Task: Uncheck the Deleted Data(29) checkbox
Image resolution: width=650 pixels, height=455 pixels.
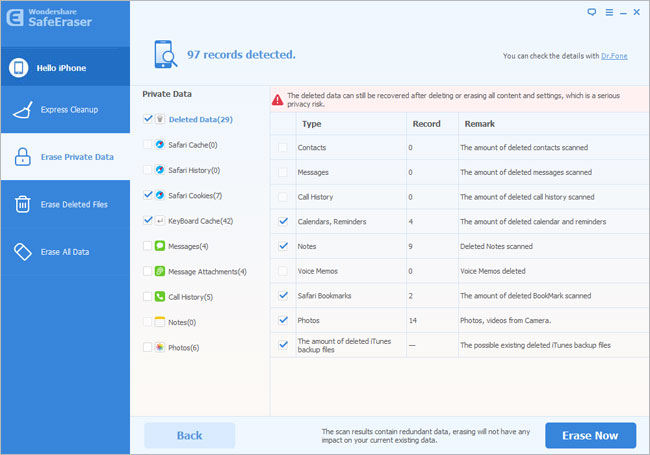Action: pos(148,119)
